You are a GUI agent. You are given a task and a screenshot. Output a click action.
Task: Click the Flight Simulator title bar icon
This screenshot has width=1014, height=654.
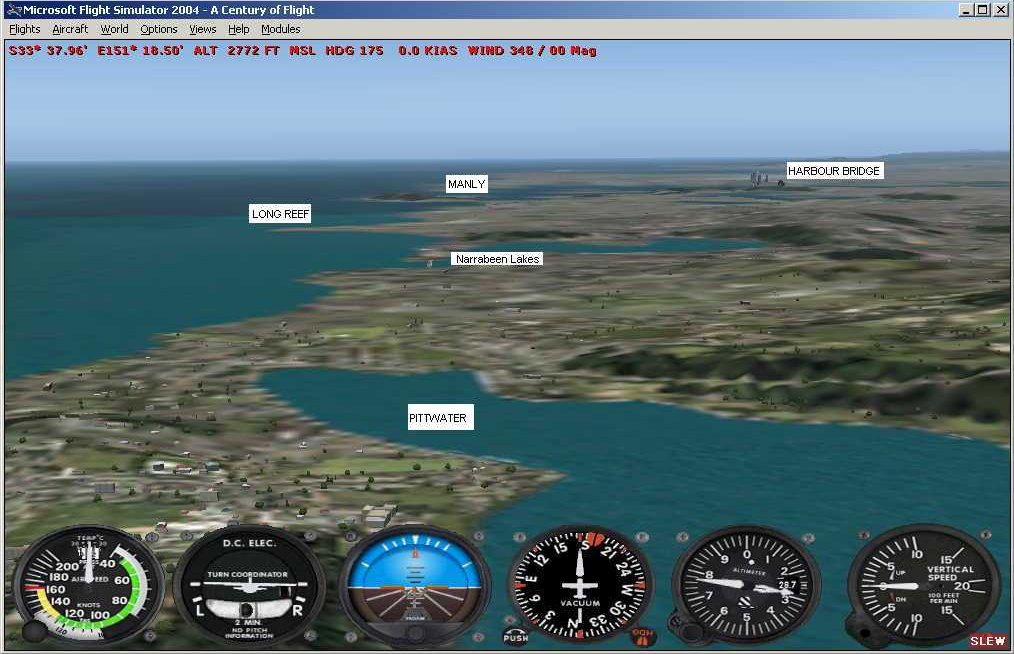point(12,10)
